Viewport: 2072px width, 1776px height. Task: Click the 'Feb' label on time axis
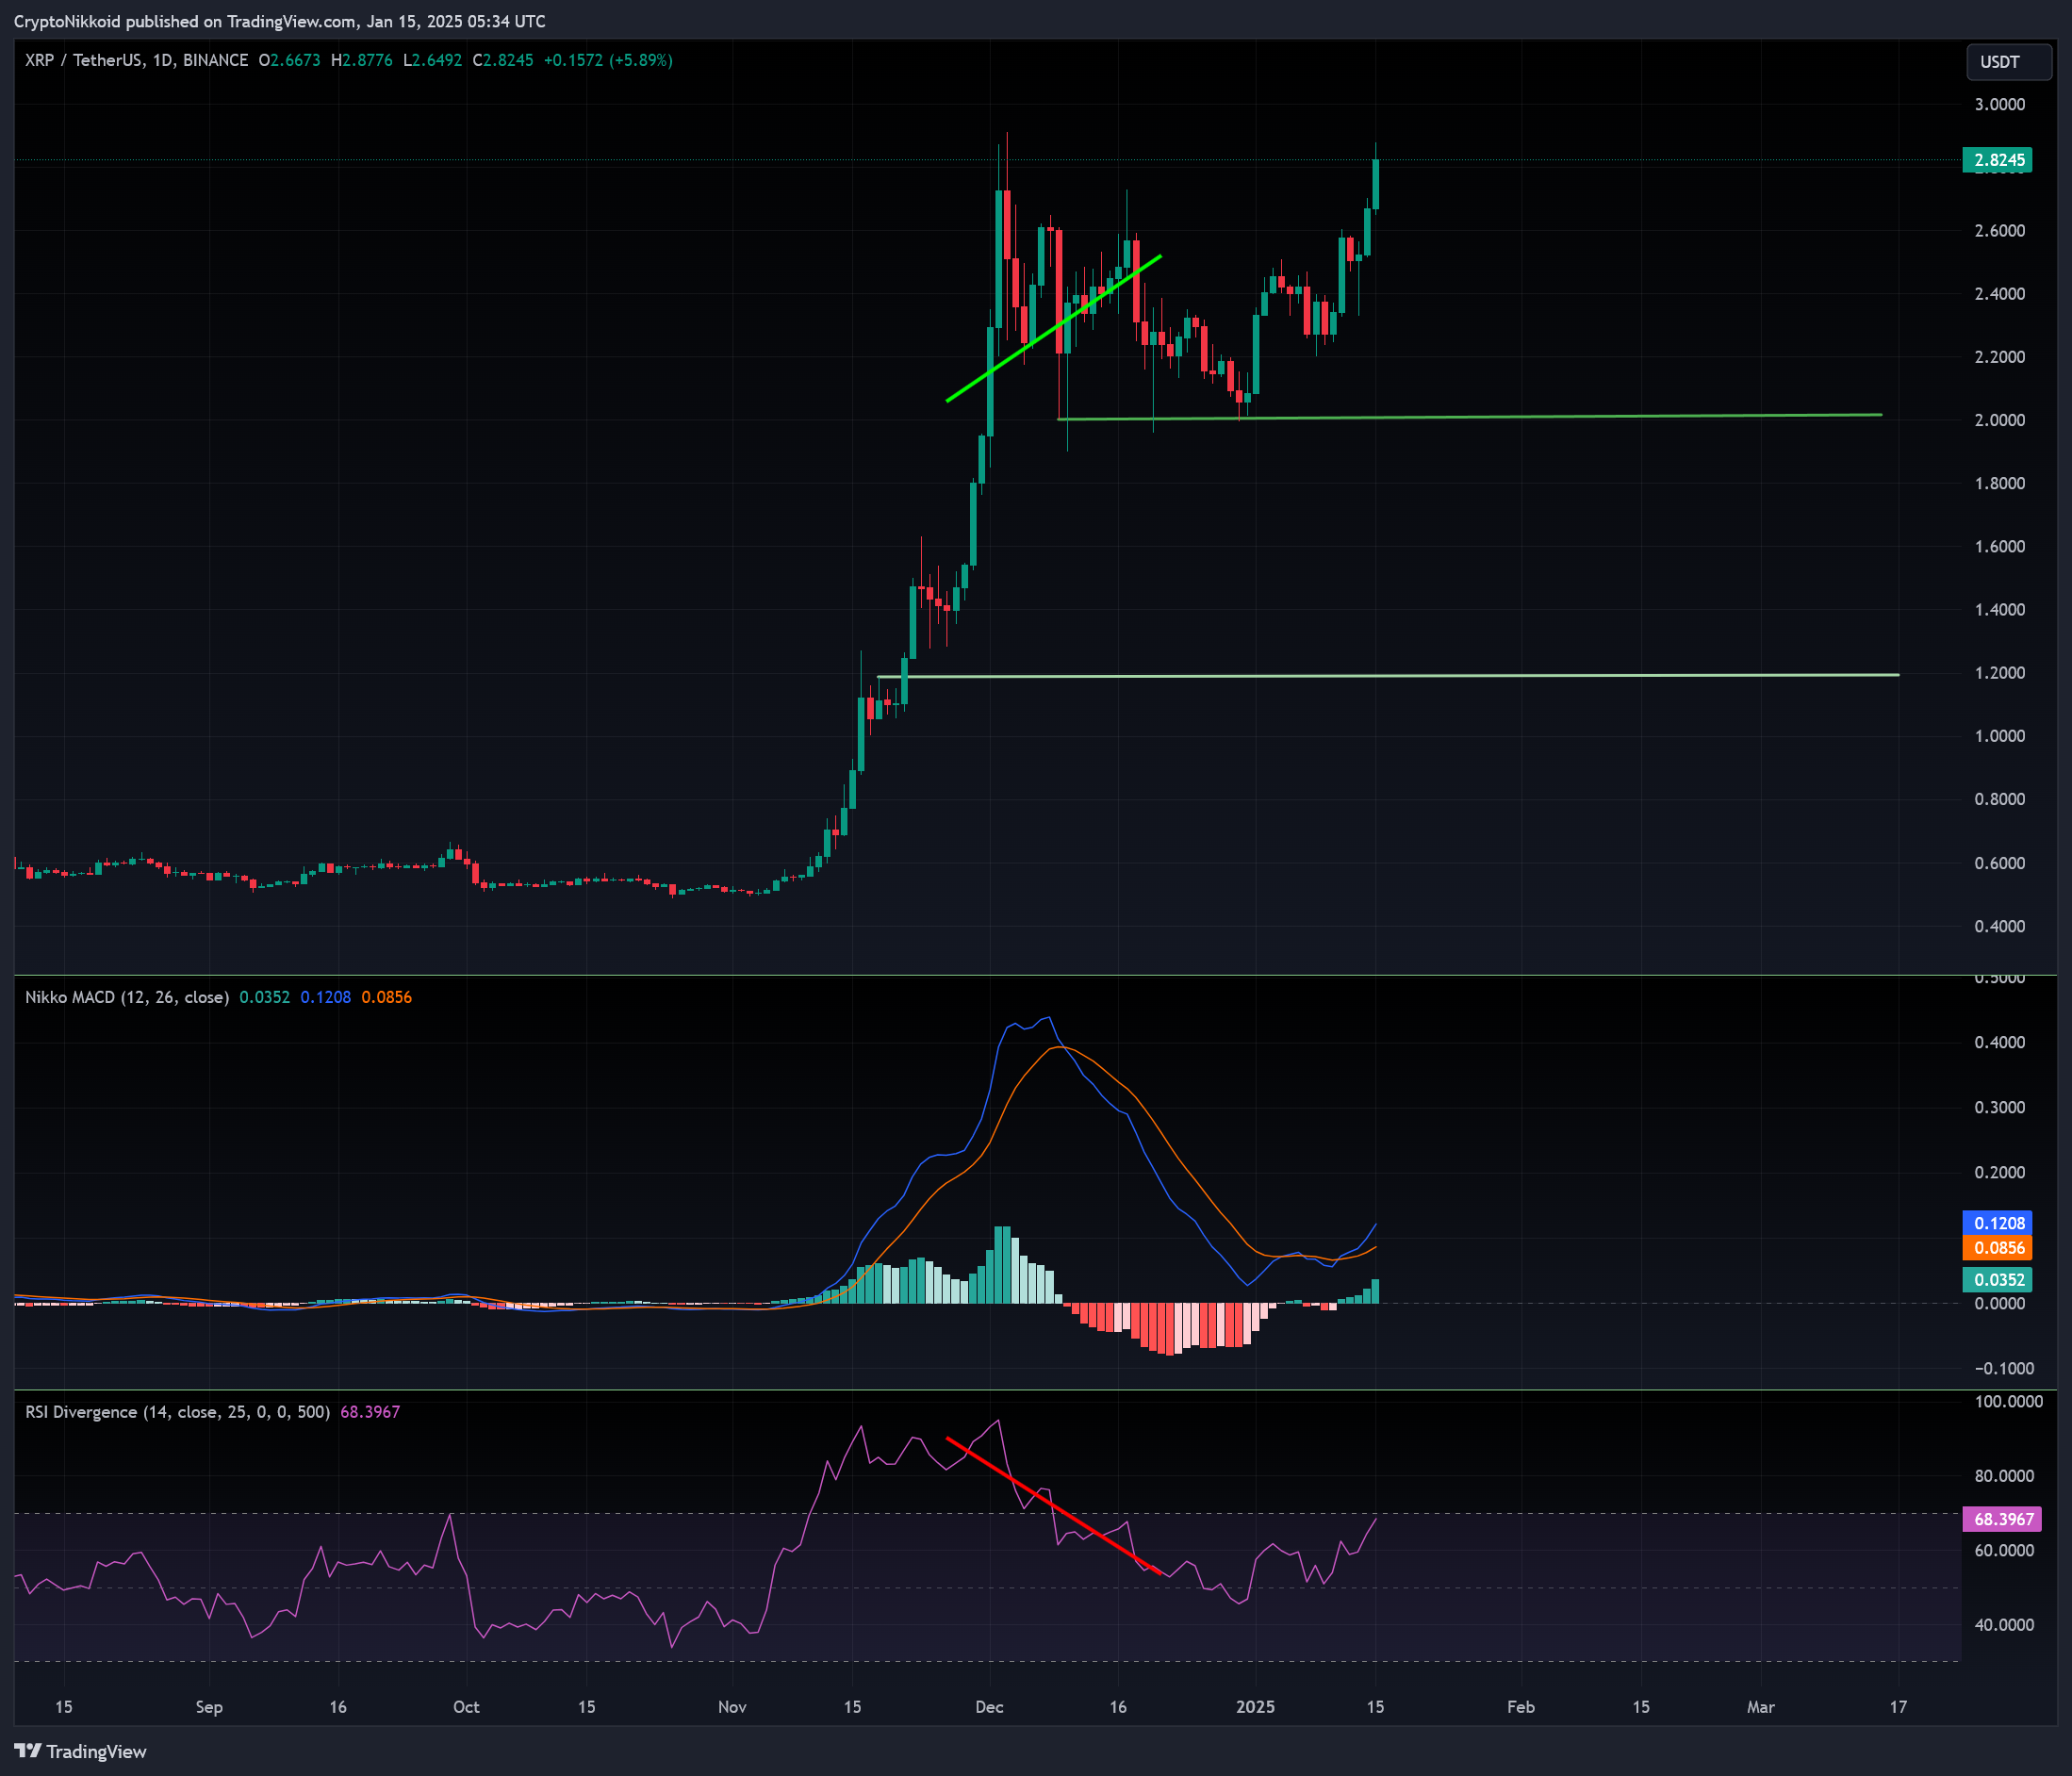point(1520,1707)
